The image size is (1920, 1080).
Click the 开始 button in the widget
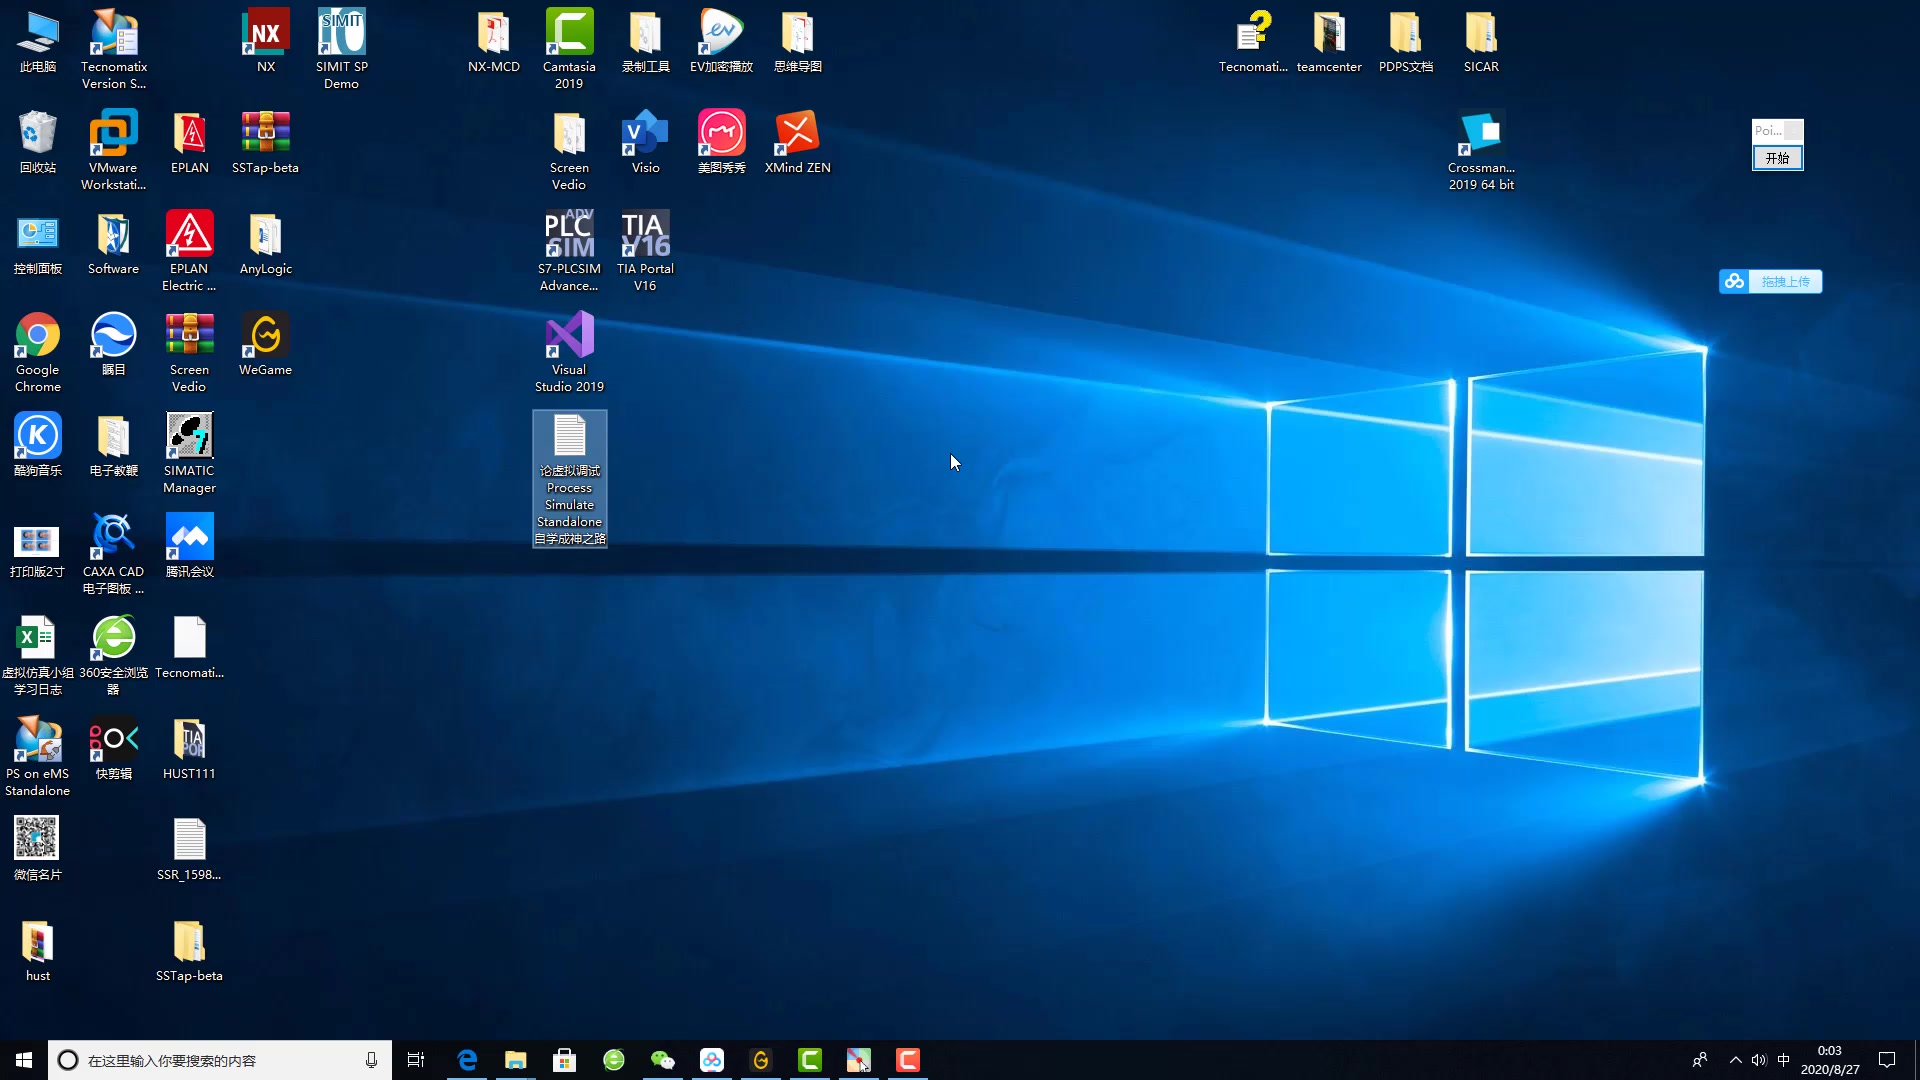pyautogui.click(x=1777, y=158)
